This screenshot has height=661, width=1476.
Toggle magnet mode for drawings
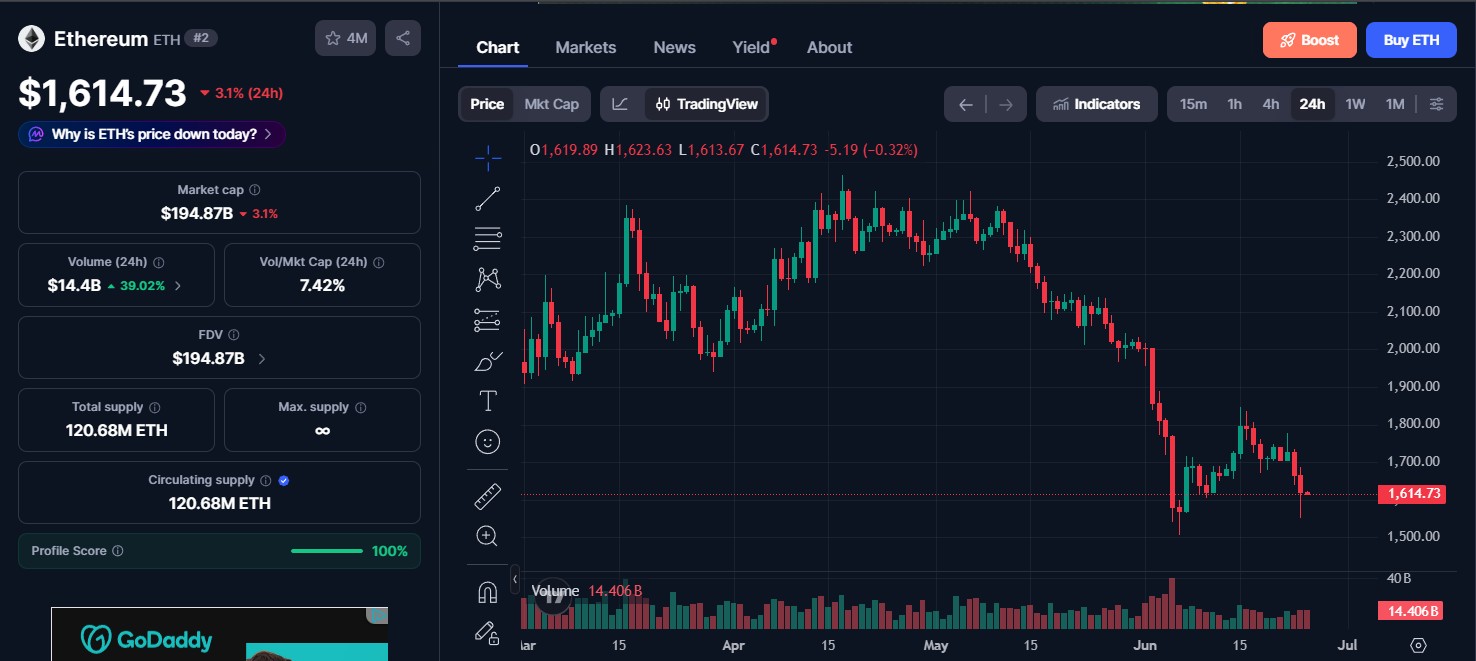(x=488, y=592)
